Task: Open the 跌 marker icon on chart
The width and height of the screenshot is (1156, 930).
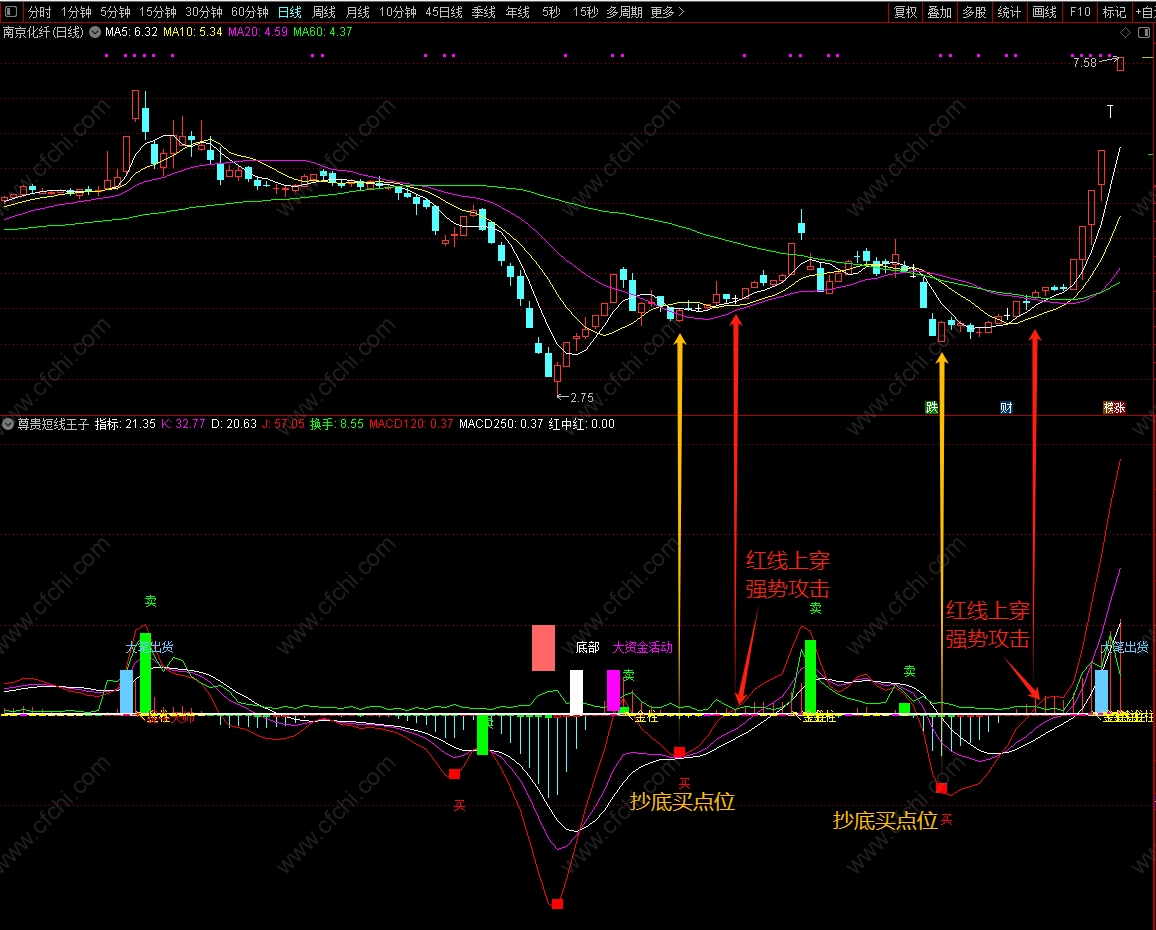Action: tap(932, 408)
